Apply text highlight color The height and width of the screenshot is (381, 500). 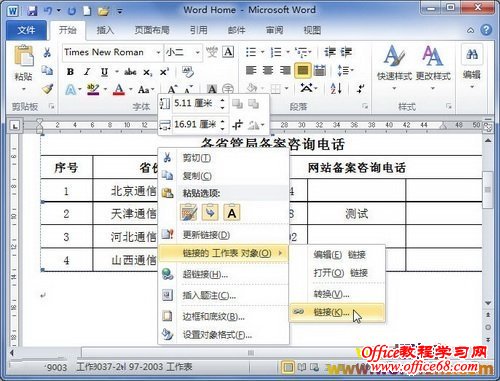[x=93, y=89]
